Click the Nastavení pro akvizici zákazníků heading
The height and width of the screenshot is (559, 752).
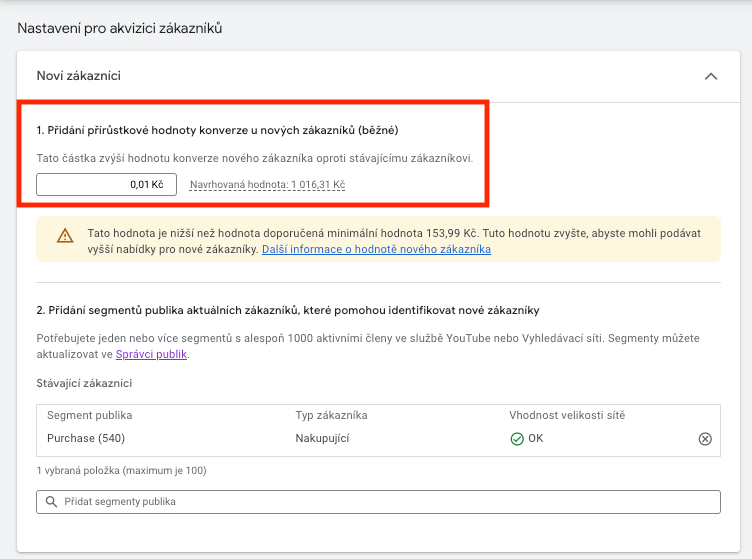[119, 28]
